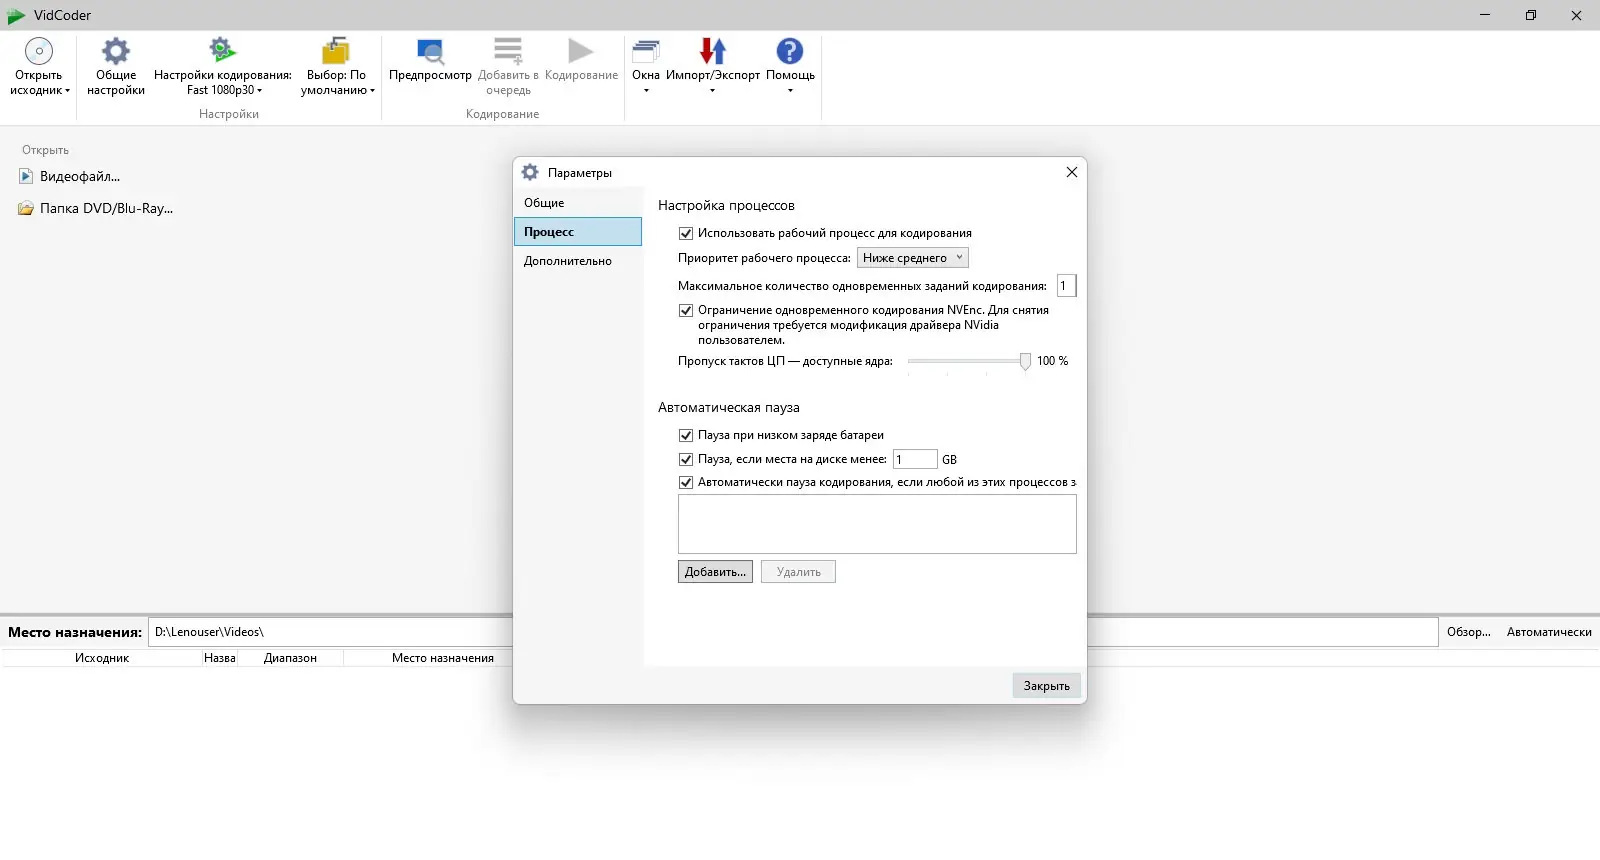
Task: Open the Preview (Предпросмотр) icon
Action: pos(430,51)
